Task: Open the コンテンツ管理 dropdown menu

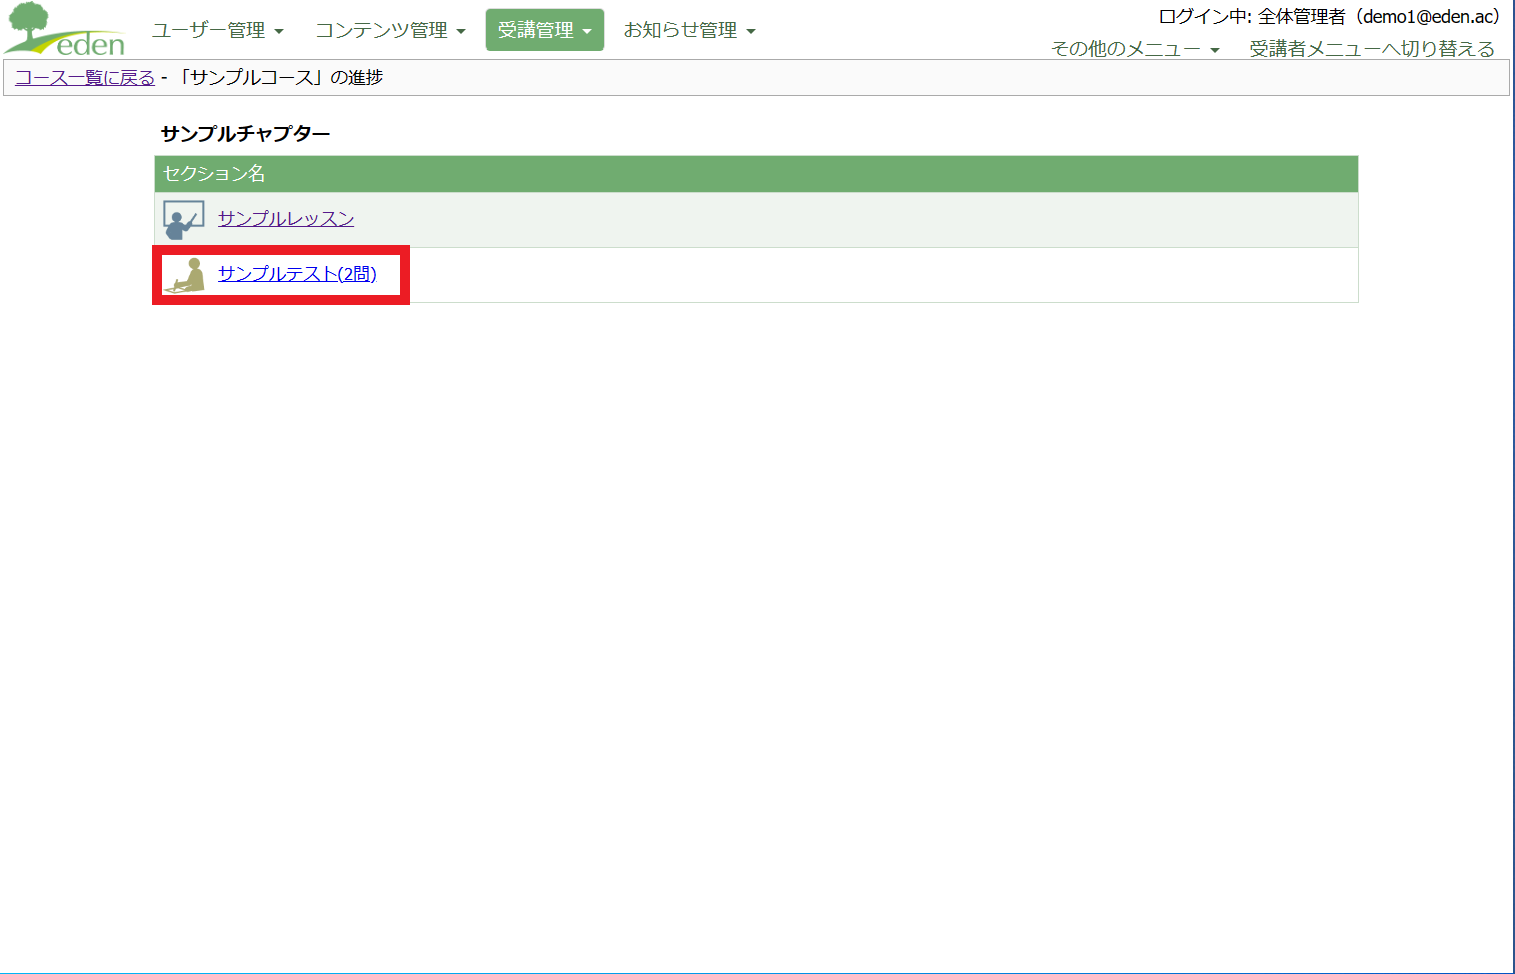Action: pos(391,30)
